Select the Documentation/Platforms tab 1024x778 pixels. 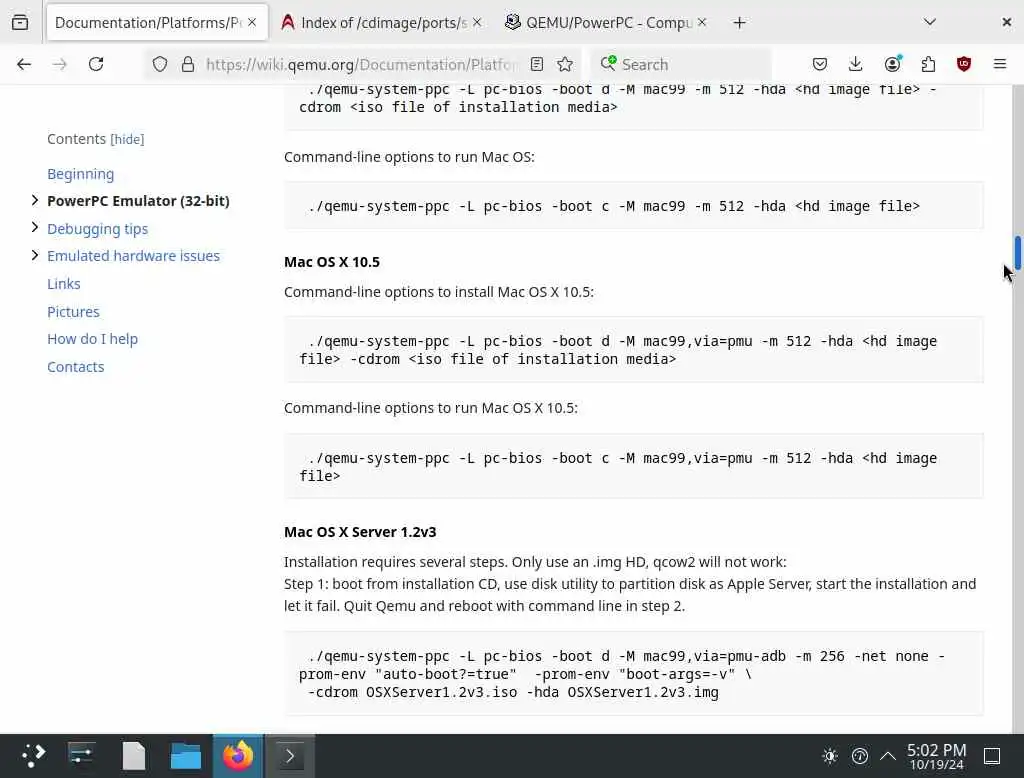click(157, 23)
